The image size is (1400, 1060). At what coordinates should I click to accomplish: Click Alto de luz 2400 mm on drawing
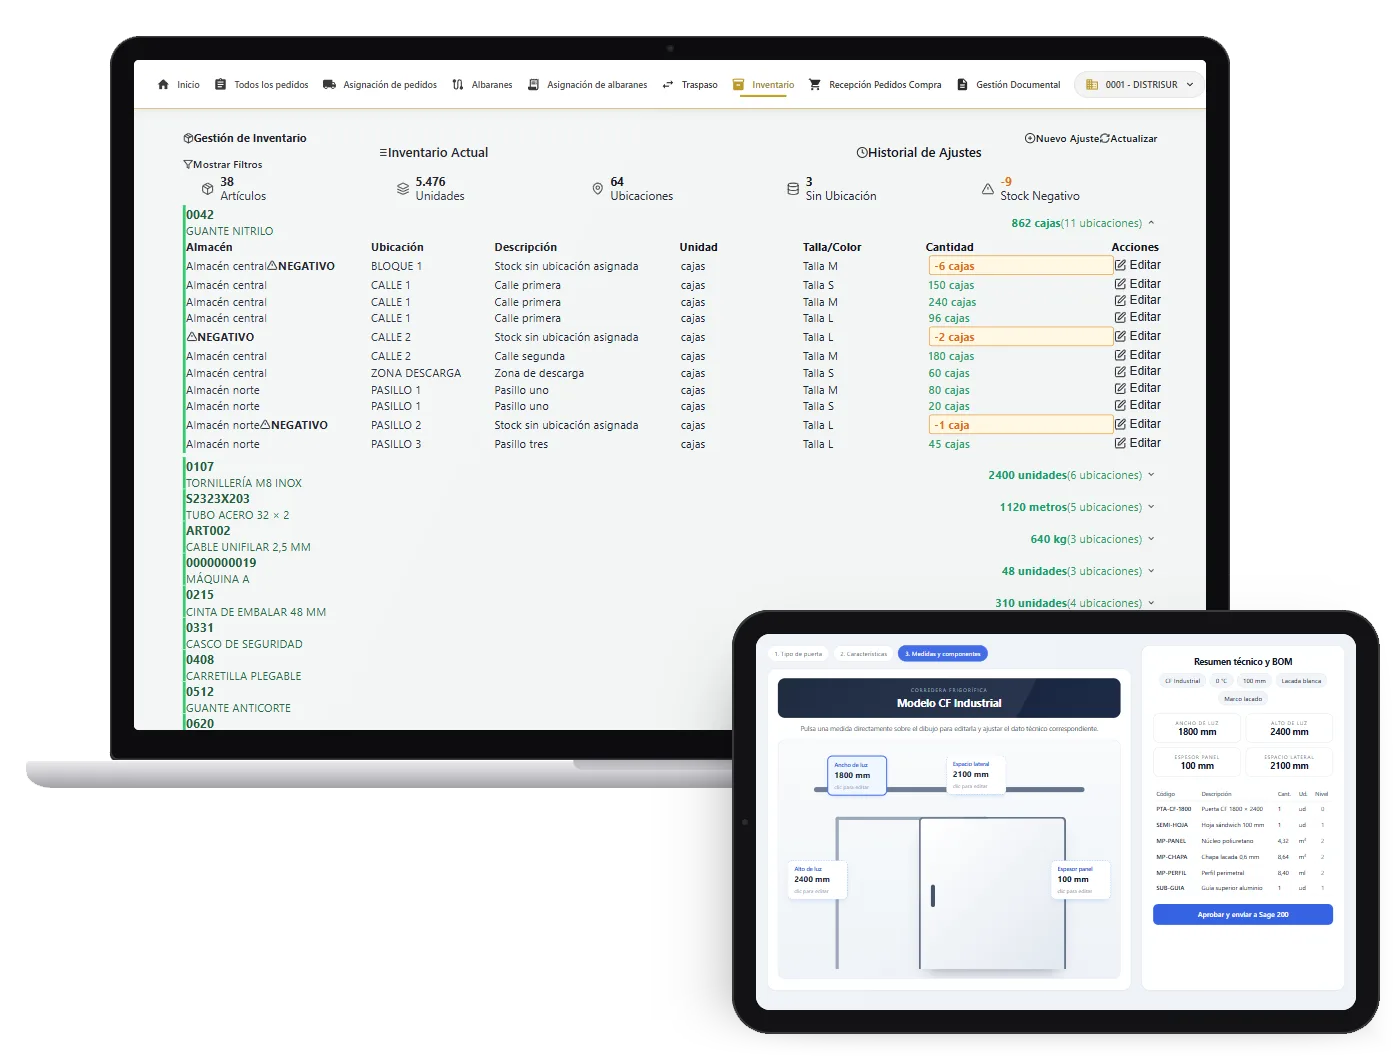[x=817, y=880]
